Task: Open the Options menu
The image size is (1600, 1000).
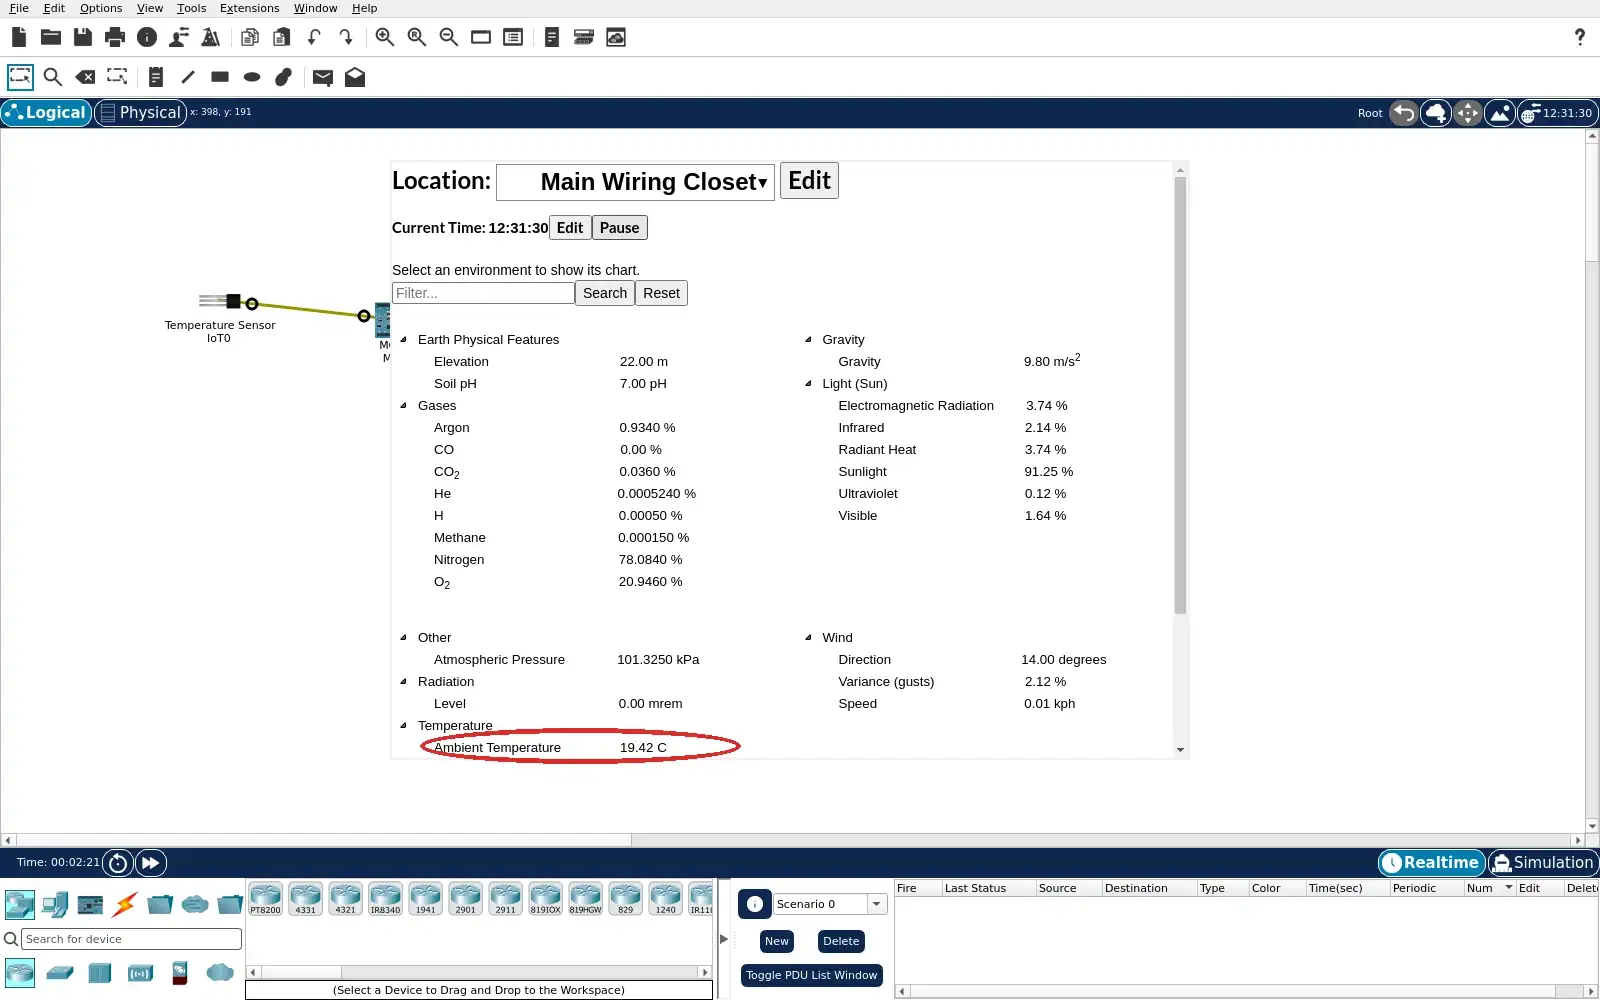Action: tap(101, 8)
